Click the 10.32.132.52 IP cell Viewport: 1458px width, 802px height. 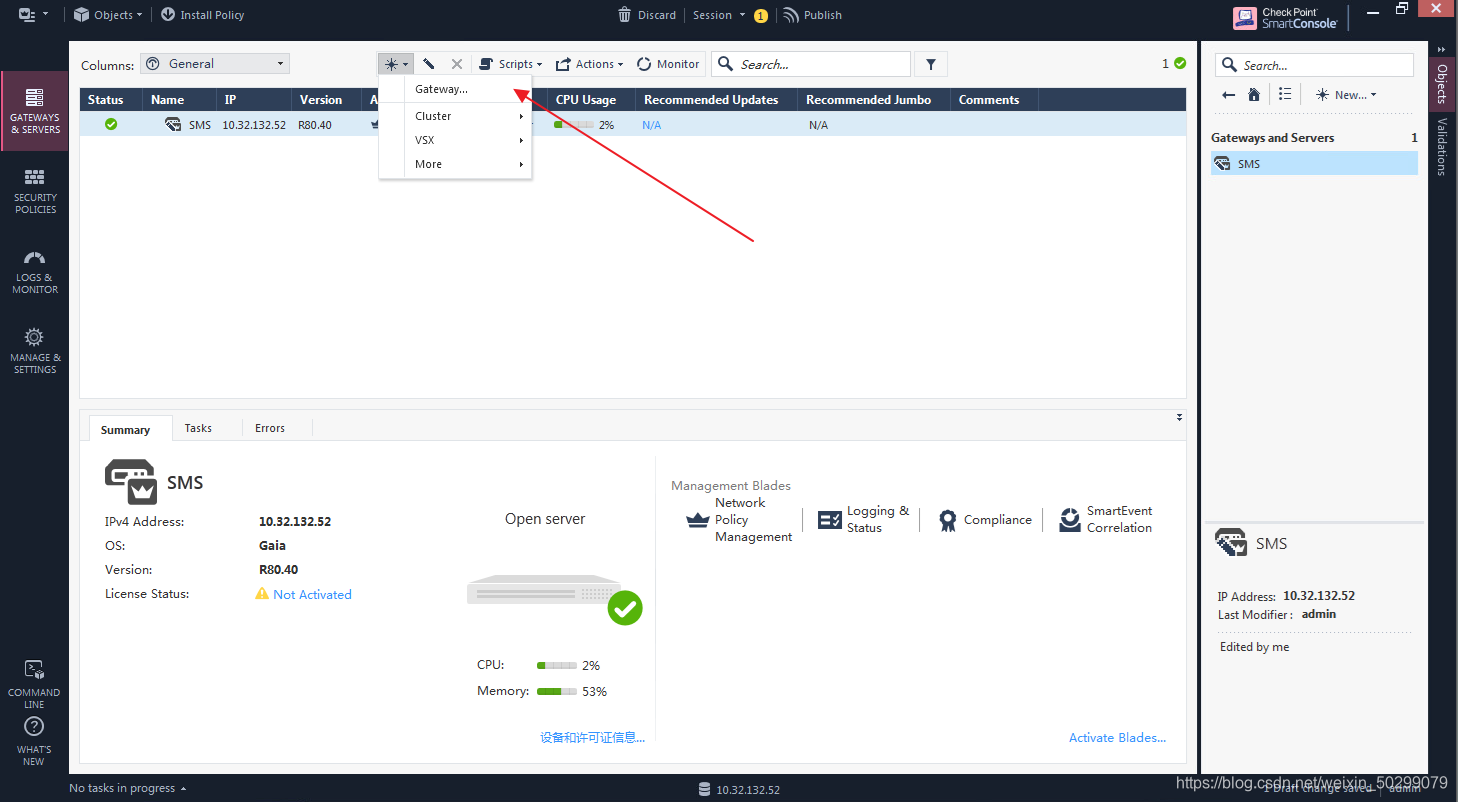tap(254, 125)
